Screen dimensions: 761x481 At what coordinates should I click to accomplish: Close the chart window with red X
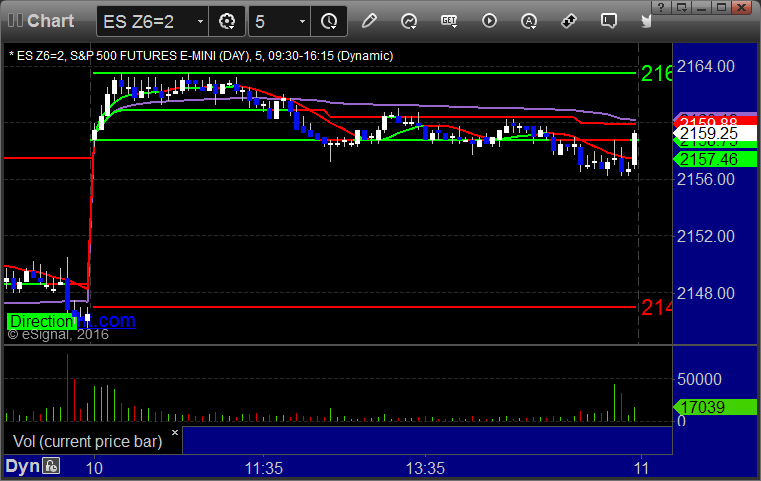(x=742, y=7)
